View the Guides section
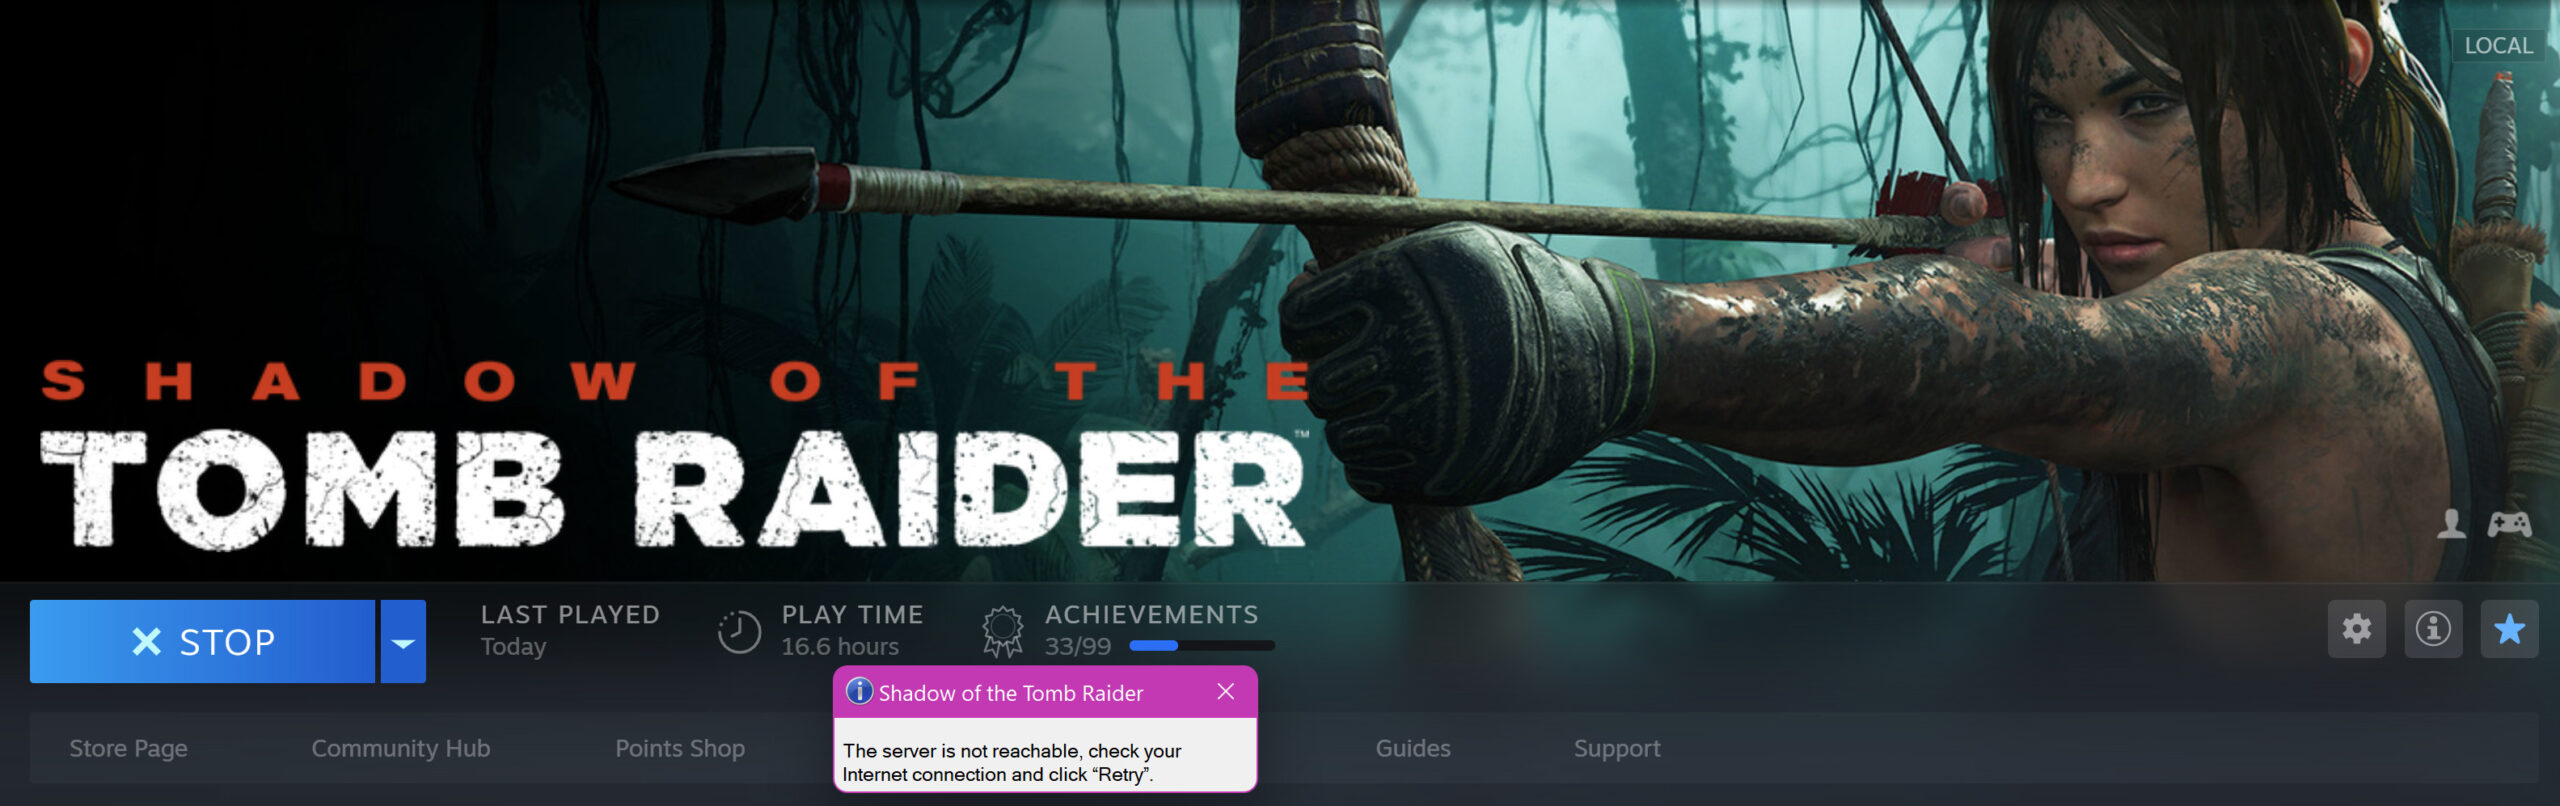Viewport: 2560px width, 806px height. tap(1413, 748)
